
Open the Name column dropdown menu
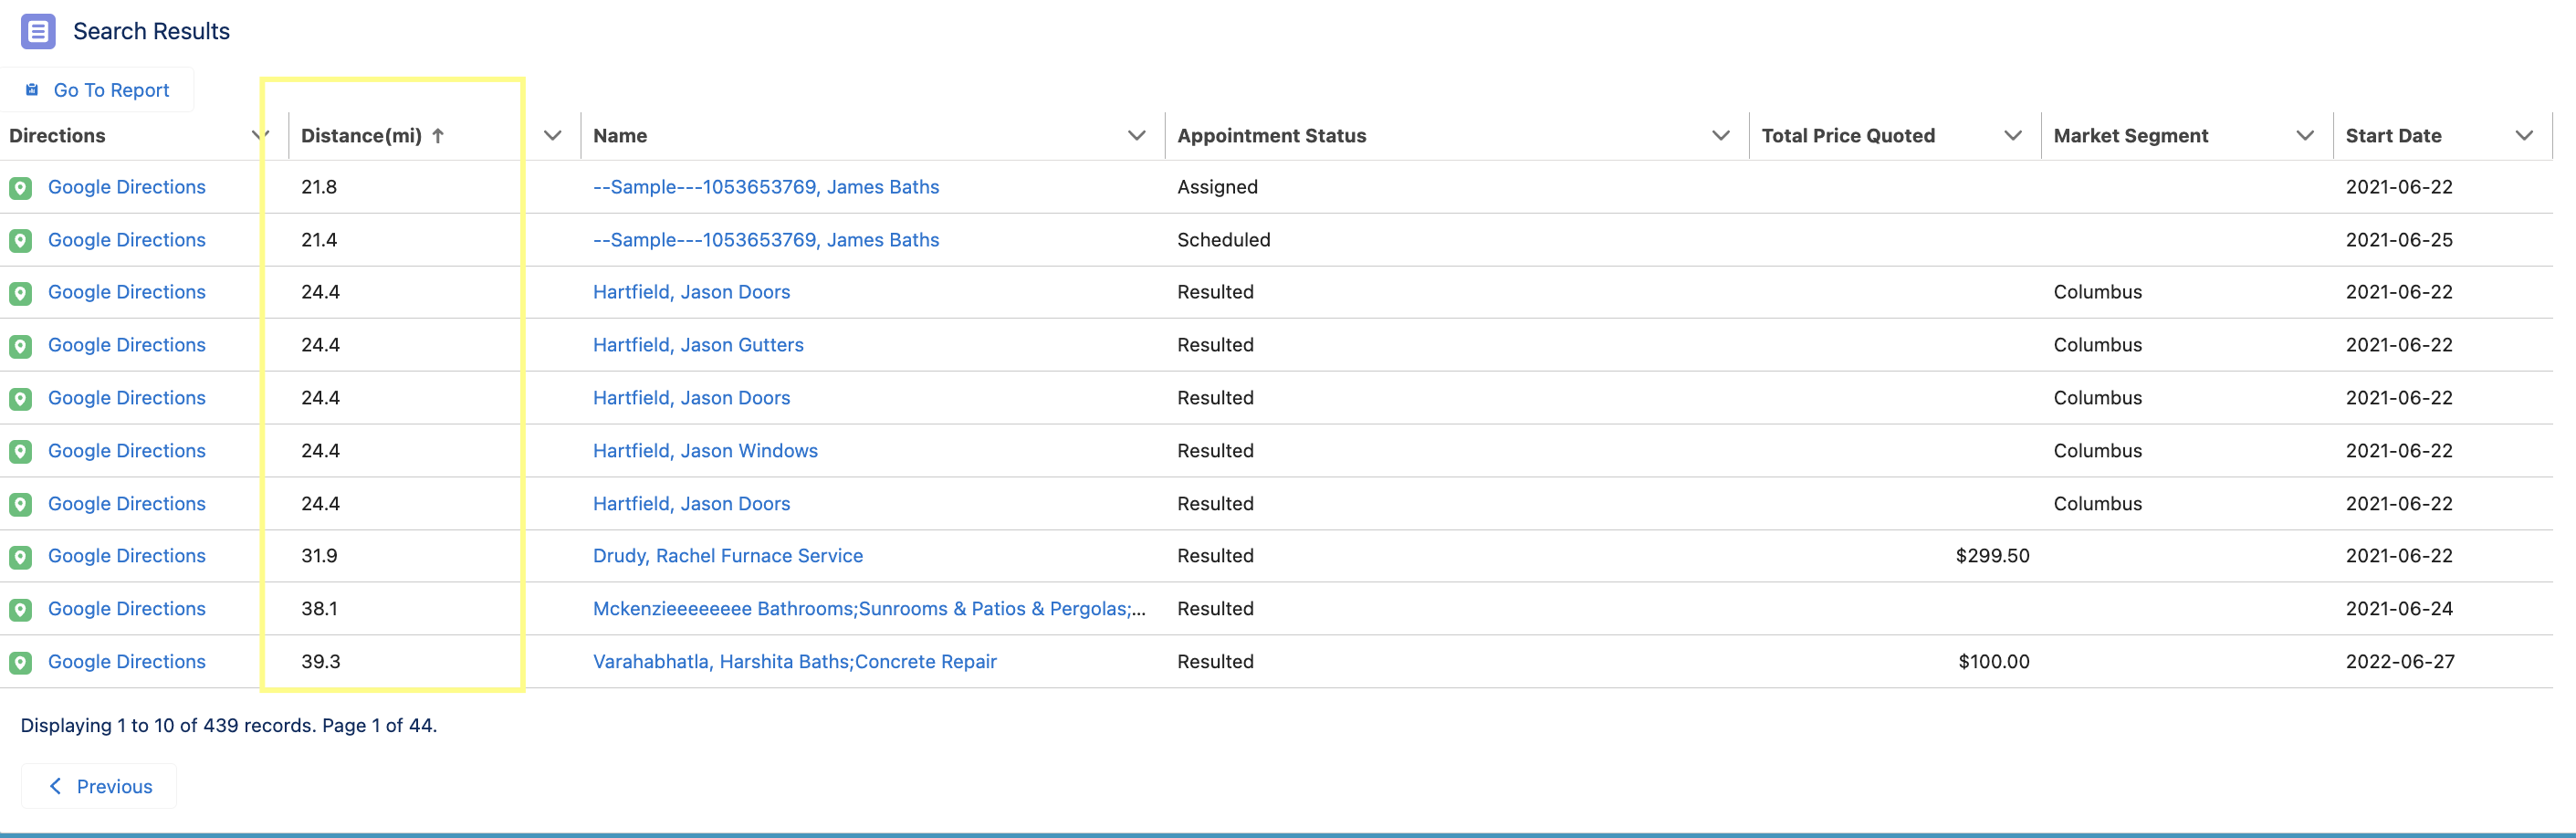pyautogui.click(x=1136, y=135)
